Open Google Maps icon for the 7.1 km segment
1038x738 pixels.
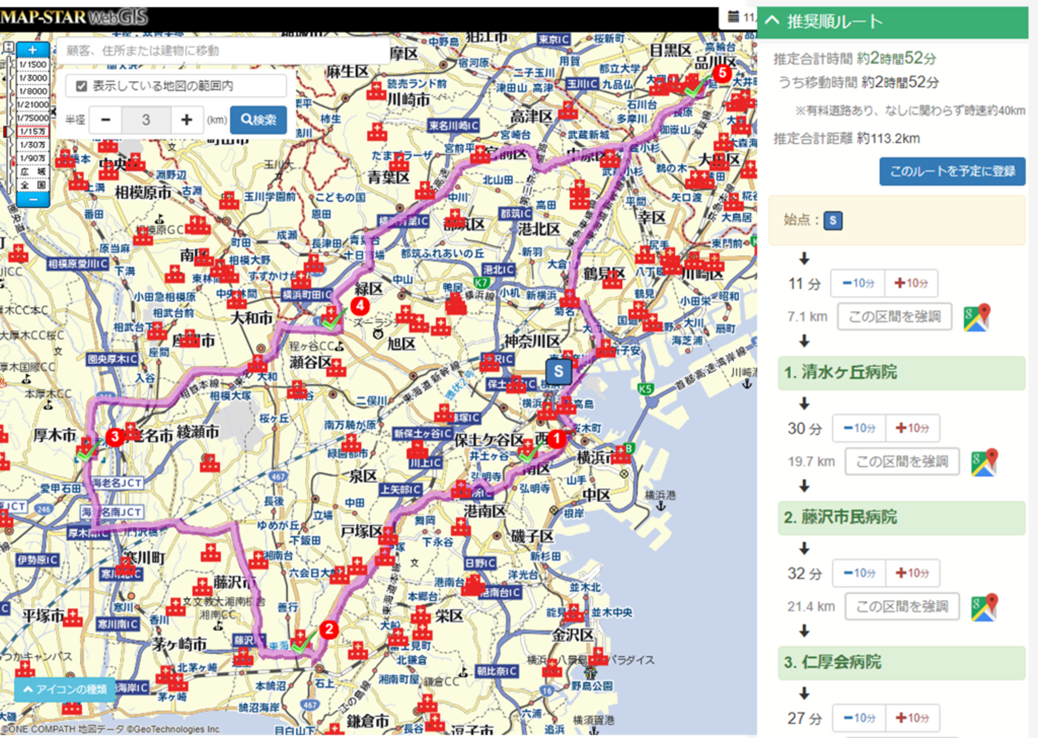[x=977, y=318]
